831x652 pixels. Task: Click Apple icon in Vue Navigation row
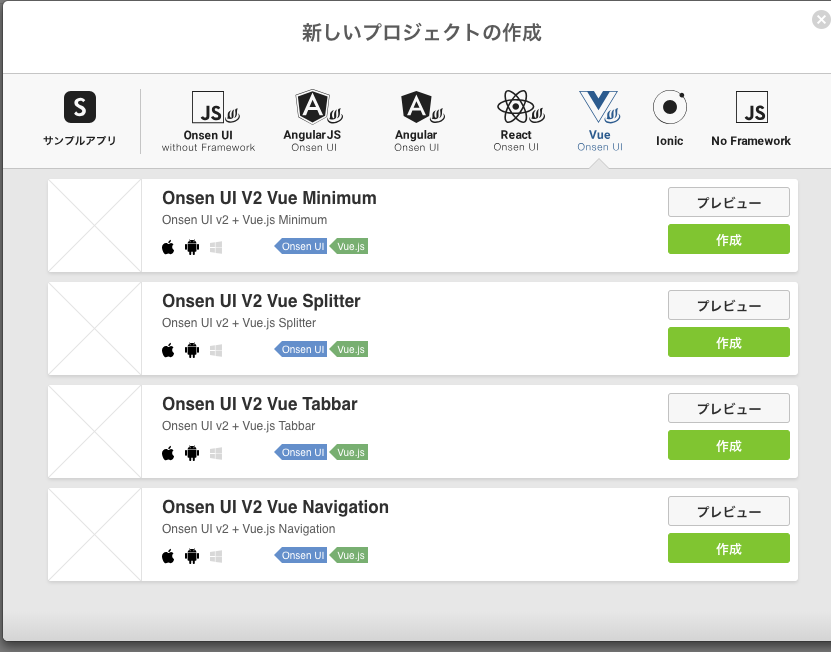[168, 556]
